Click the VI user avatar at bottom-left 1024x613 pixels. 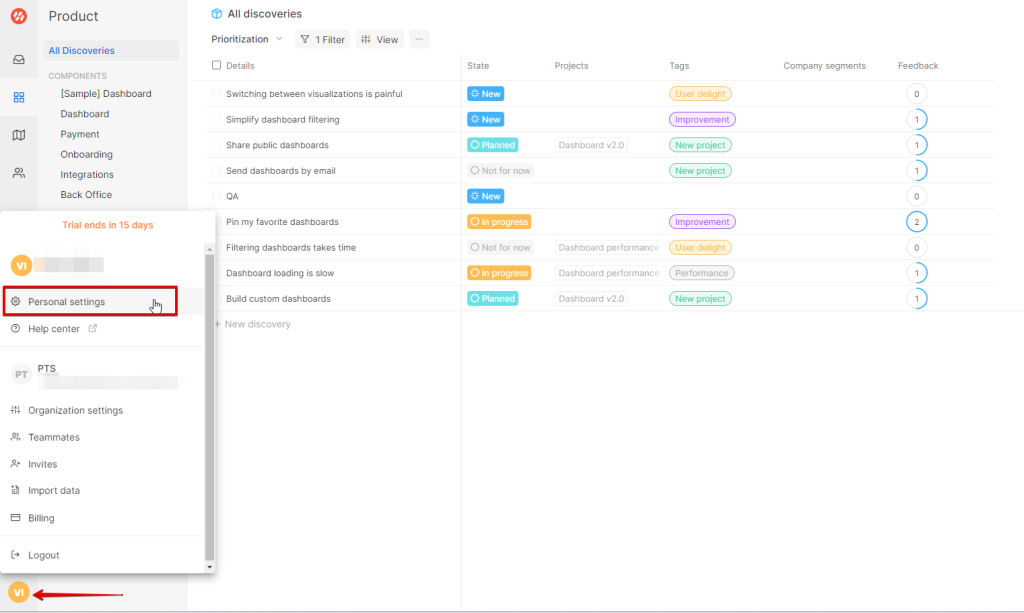(18, 593)
